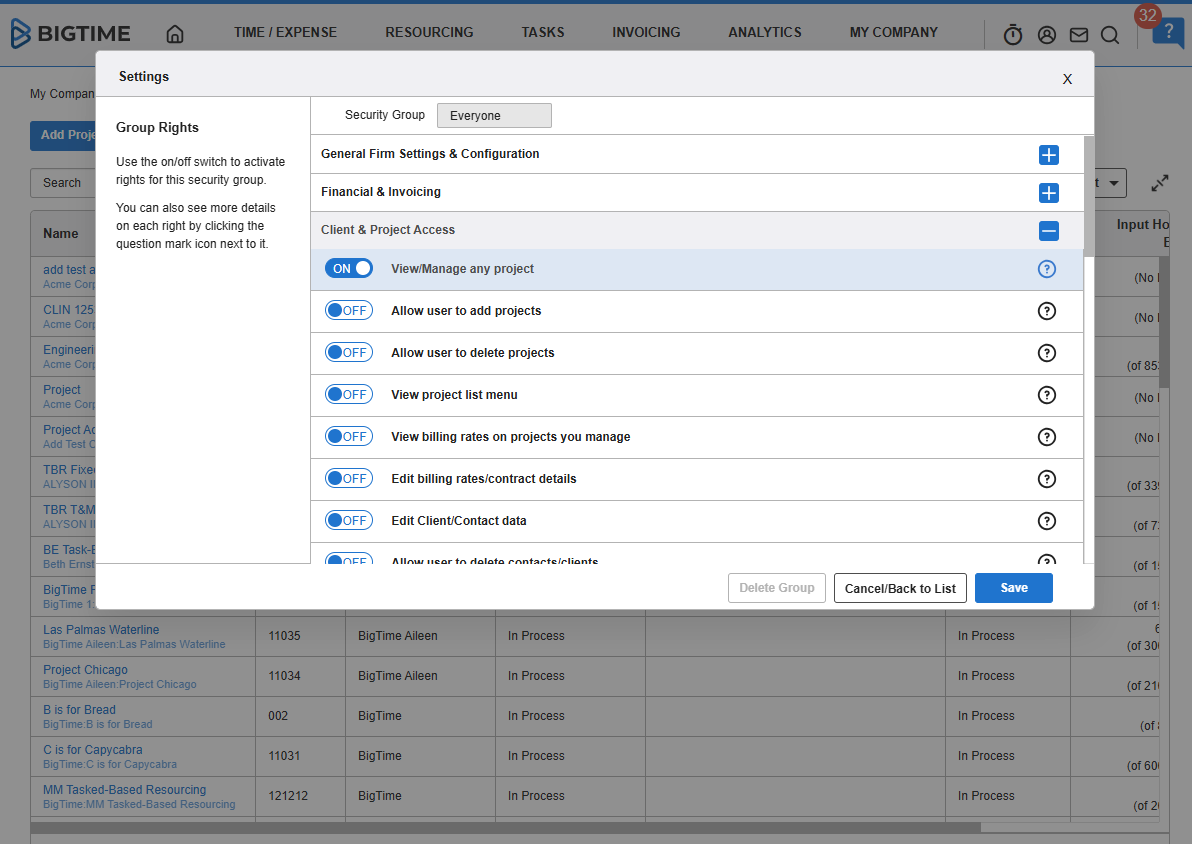Open the dropdown arrow beside the expand icon

[x=1114, y=183]
